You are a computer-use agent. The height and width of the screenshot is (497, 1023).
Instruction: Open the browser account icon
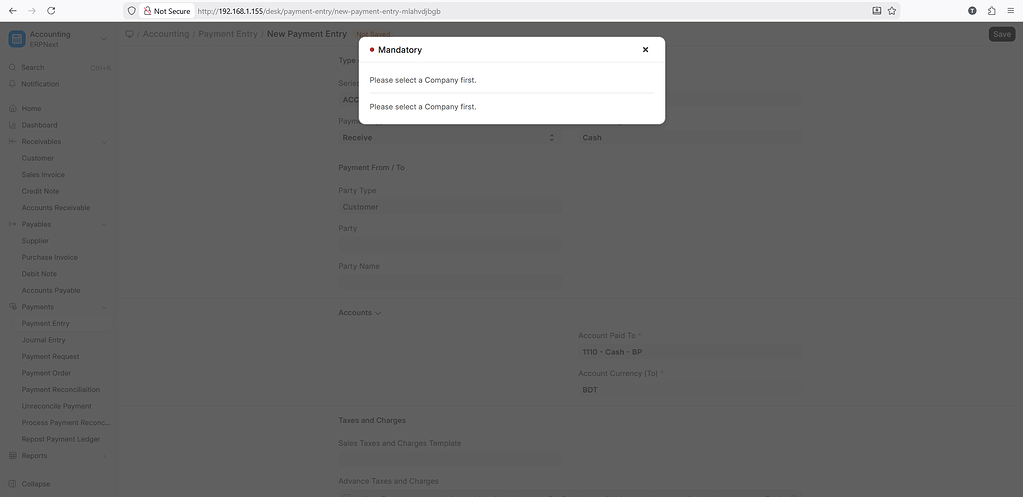click(972, 10)
